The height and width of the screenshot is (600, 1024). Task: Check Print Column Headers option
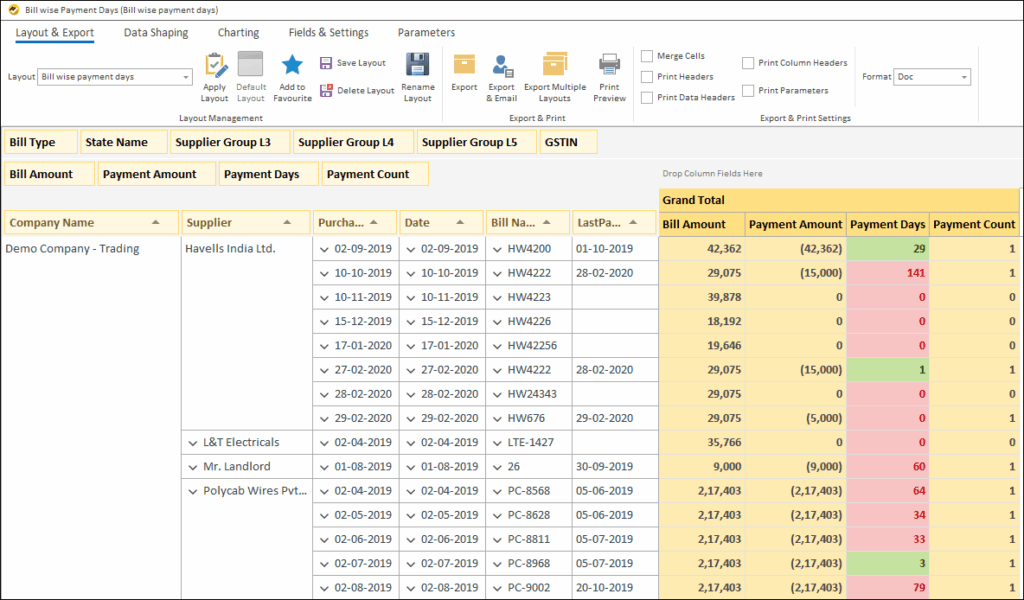(x=747, y=63)
